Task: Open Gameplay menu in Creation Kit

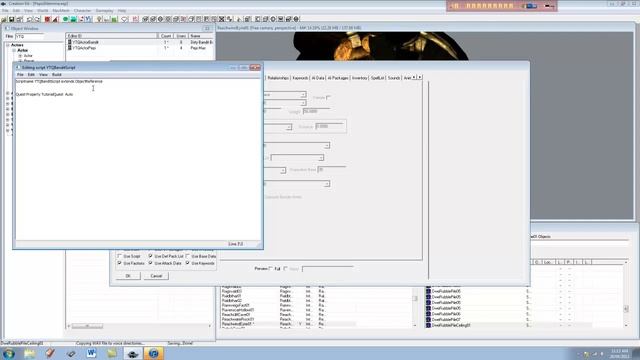Action: pos(104,11)
